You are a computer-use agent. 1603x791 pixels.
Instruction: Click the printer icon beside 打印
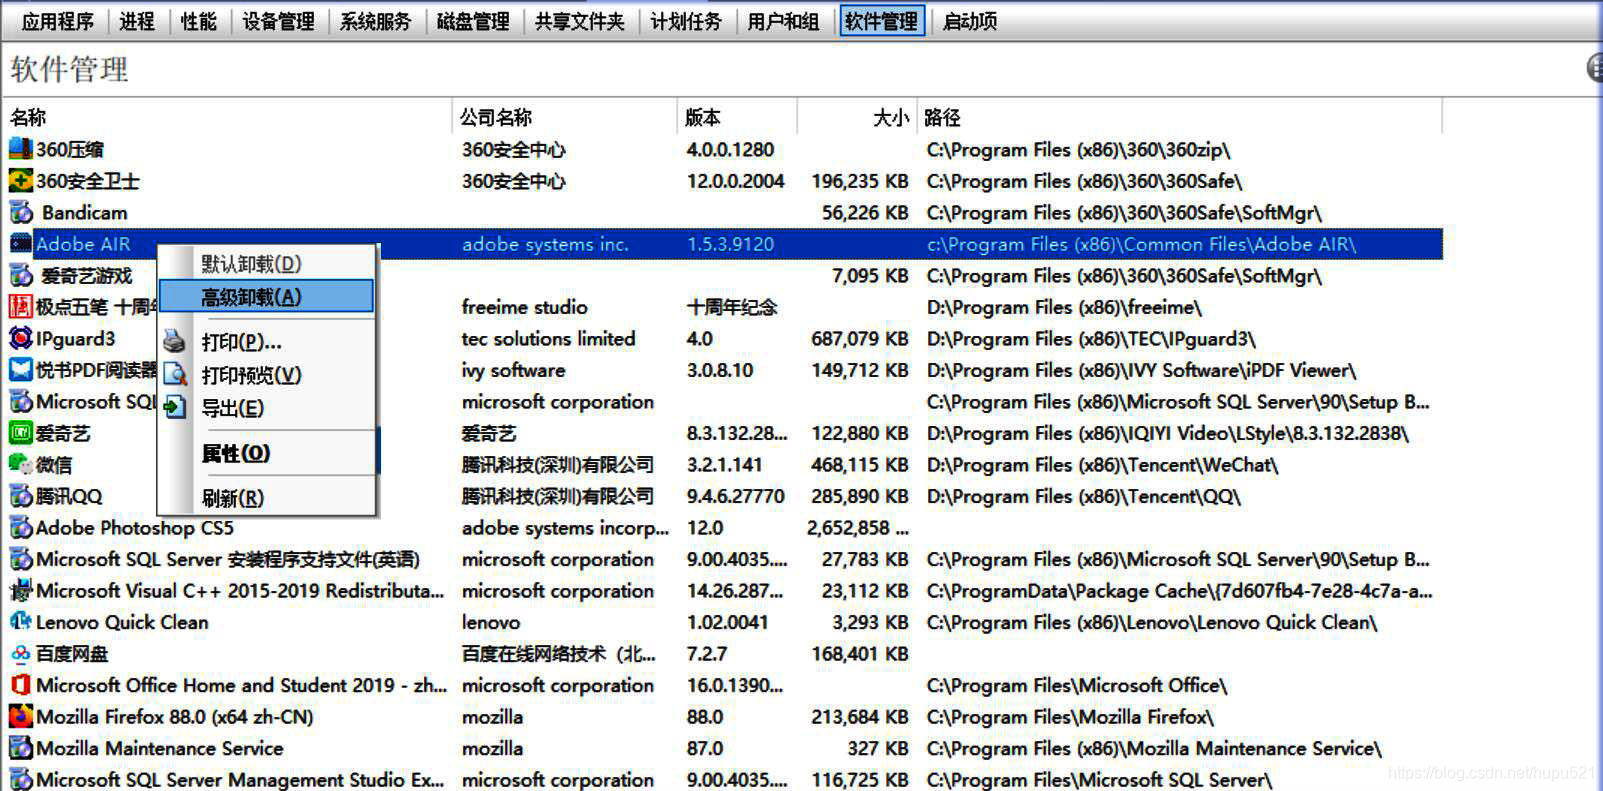click(x=175, y=342)
